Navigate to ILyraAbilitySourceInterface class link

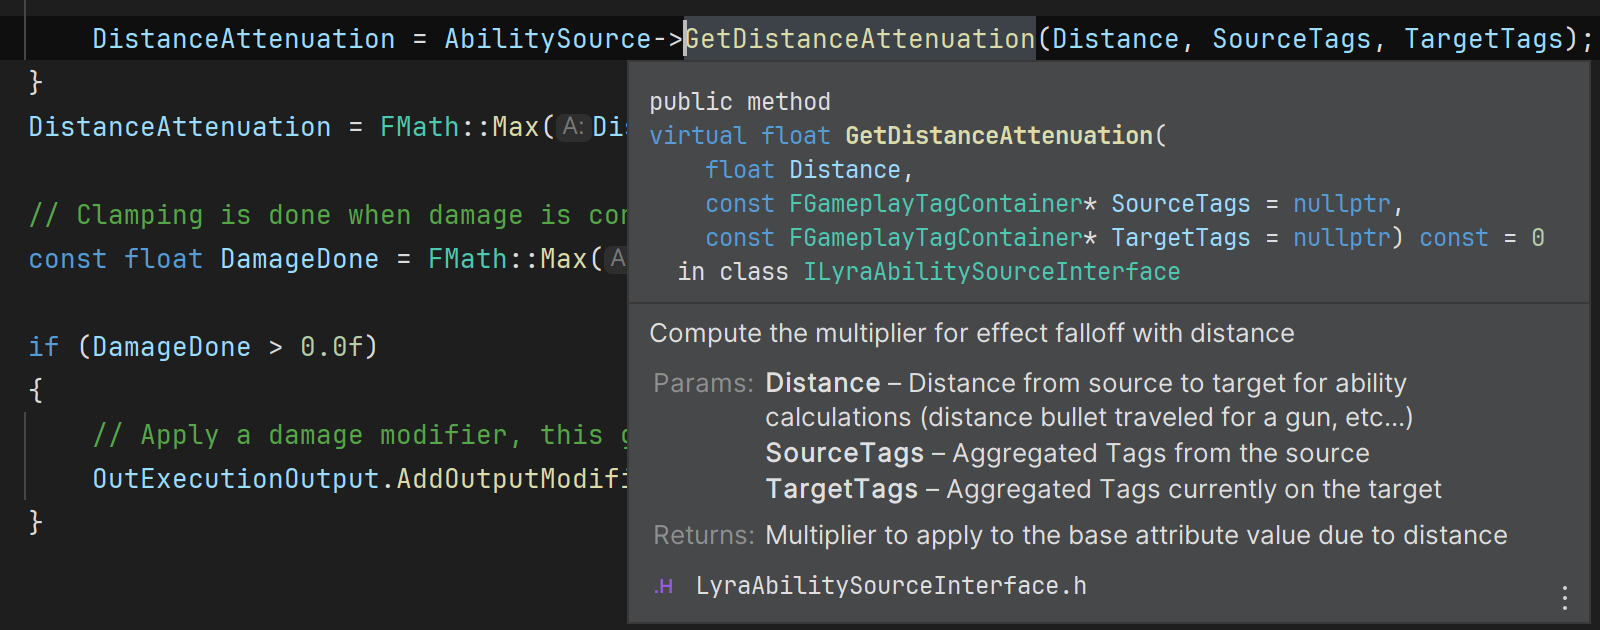pos(991,272)
